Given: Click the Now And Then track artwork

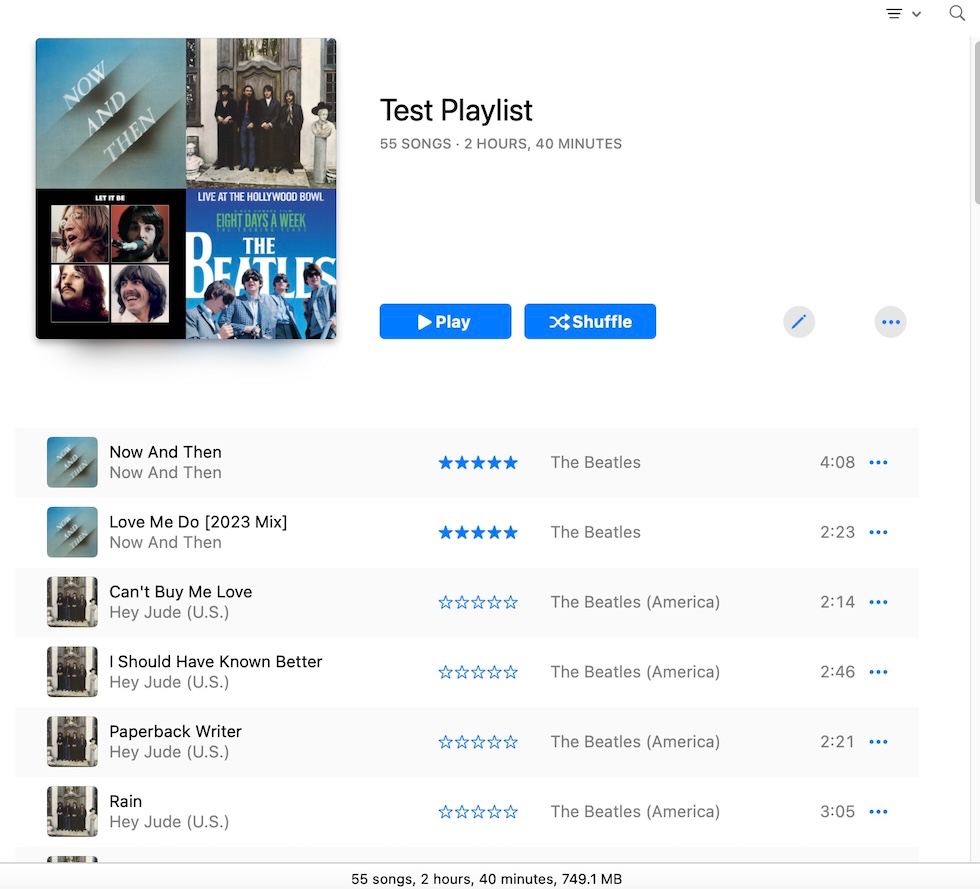Looking at the screenshot, I should click(x=72, y=462).
